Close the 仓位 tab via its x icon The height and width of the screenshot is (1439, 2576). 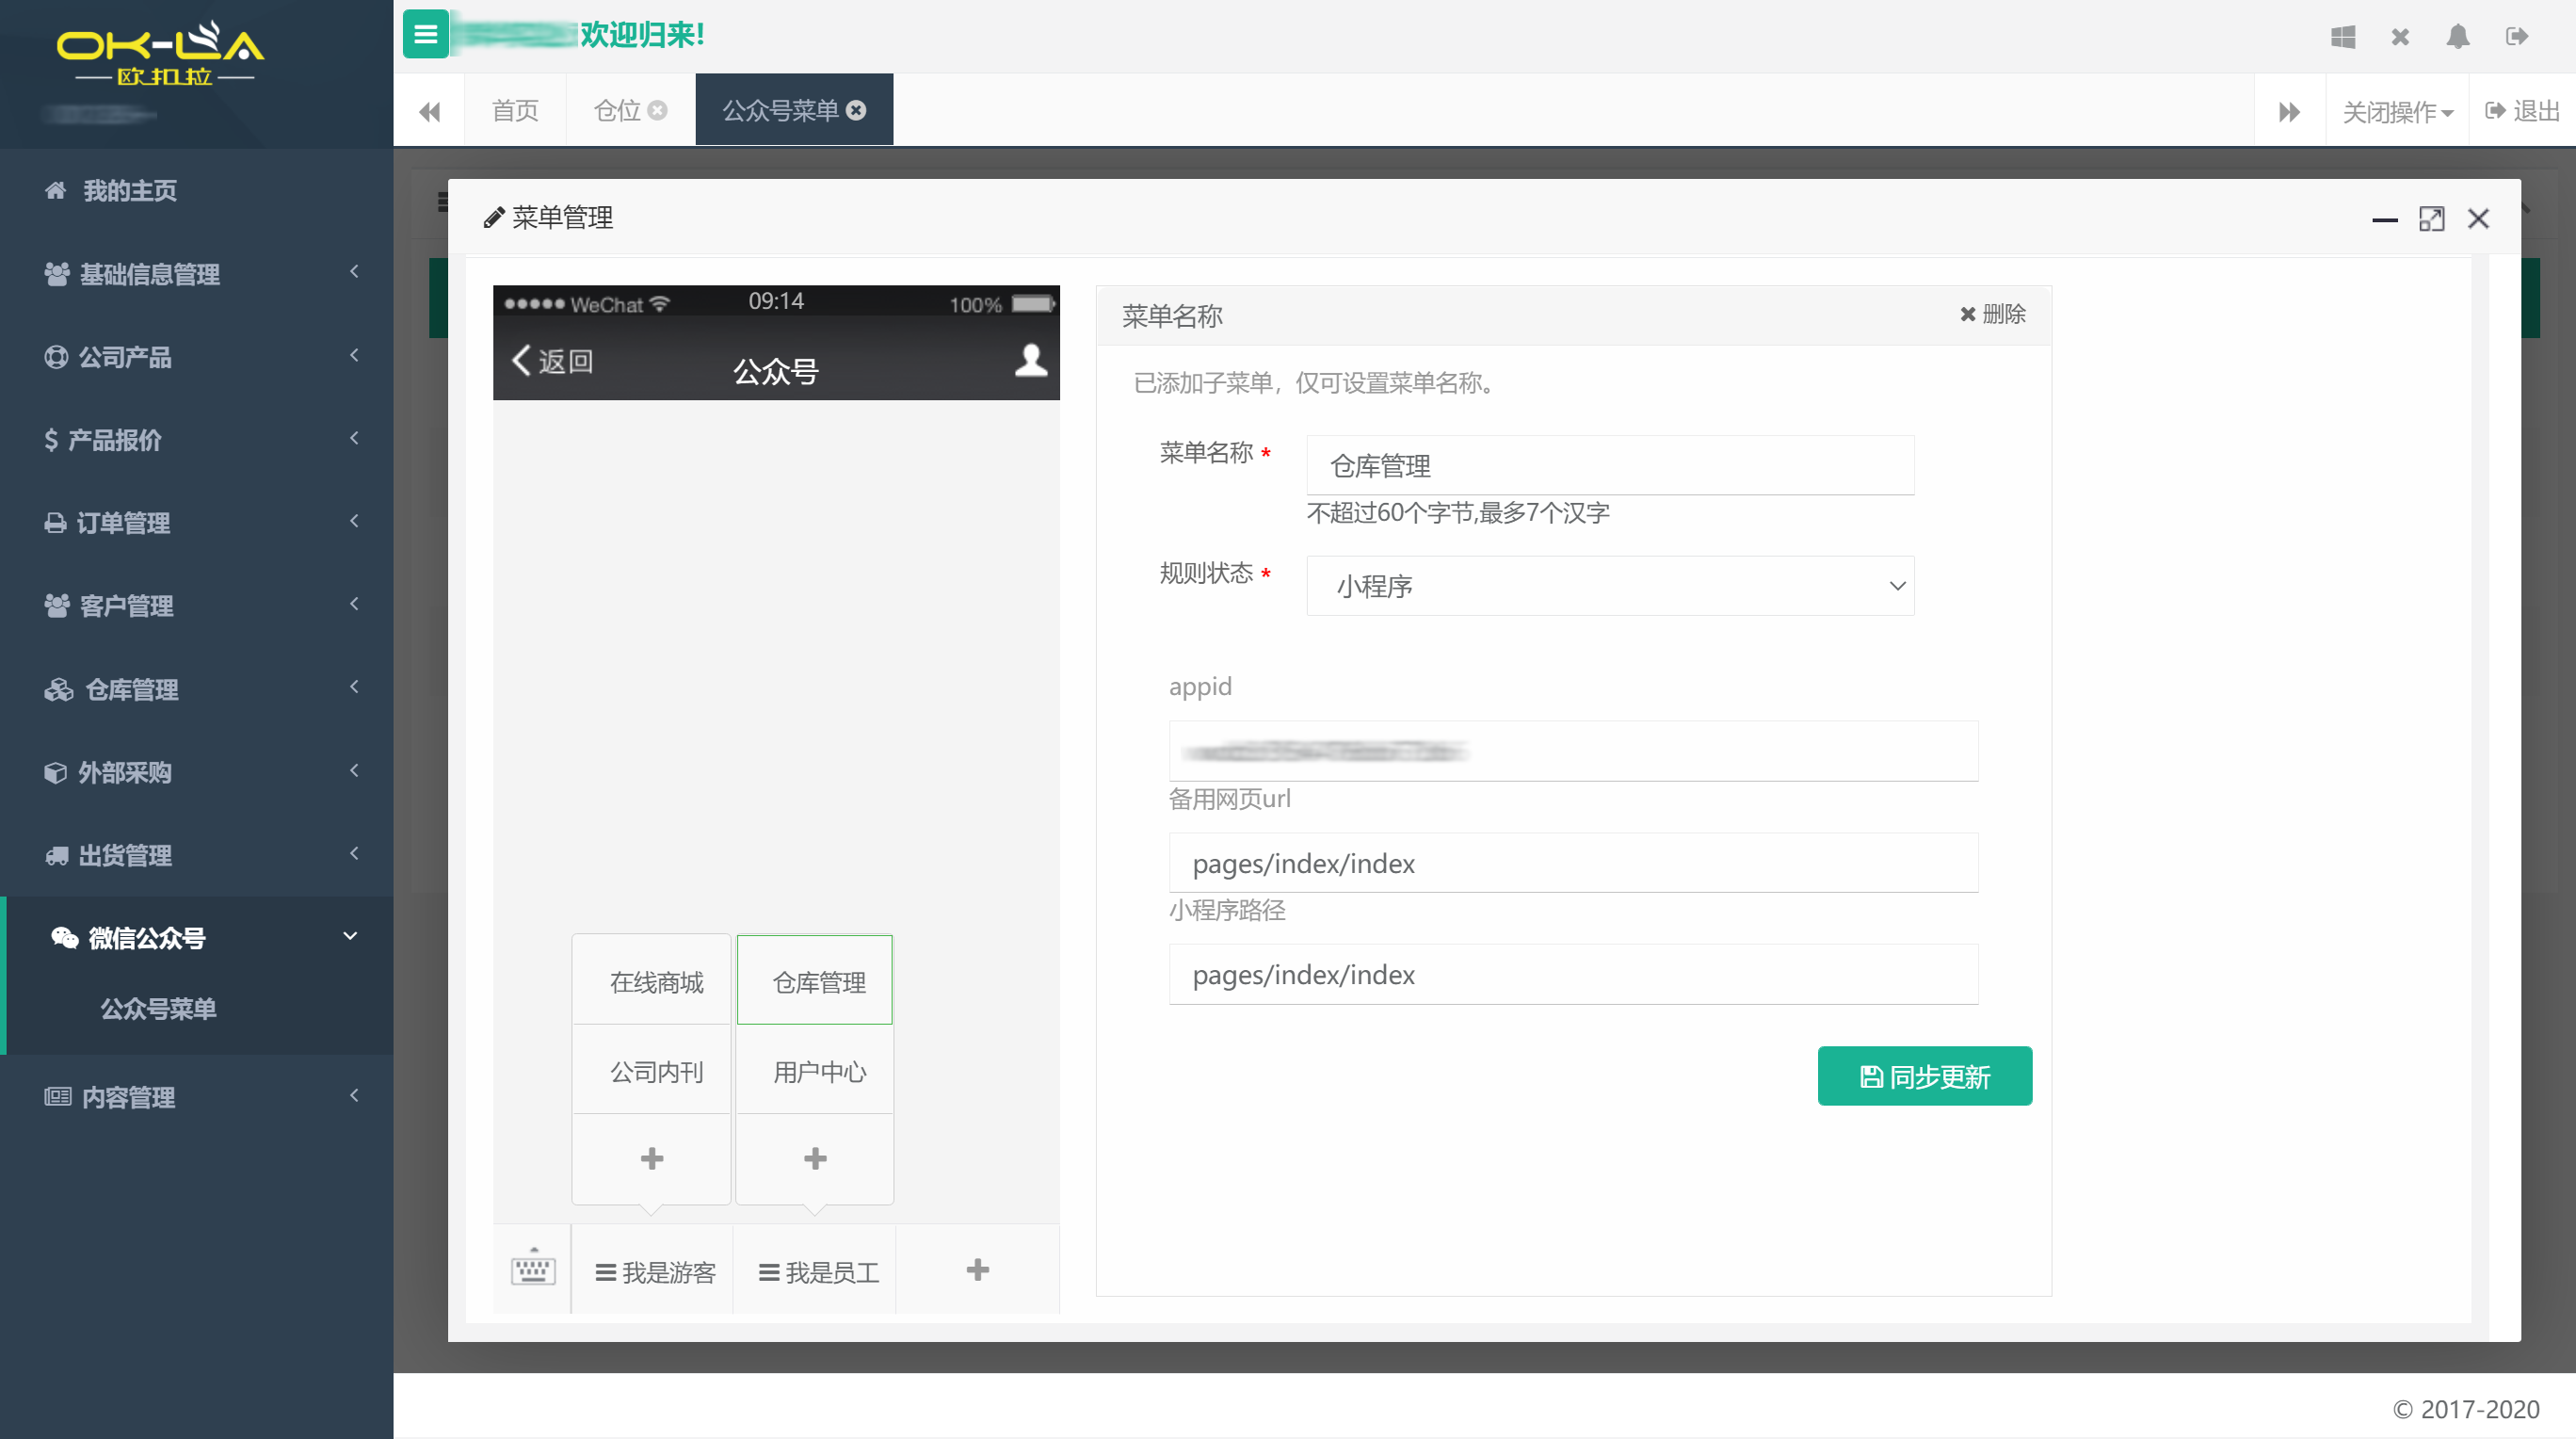pos(657,110)
